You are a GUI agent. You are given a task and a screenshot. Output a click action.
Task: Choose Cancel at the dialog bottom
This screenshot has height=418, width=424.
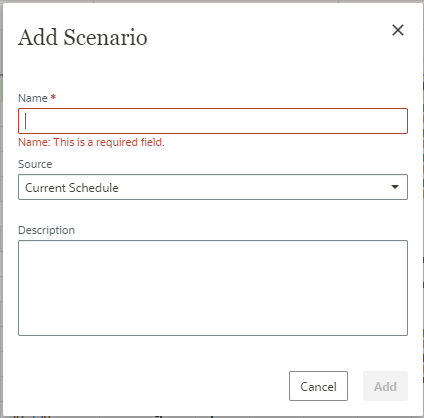[318, 386]
